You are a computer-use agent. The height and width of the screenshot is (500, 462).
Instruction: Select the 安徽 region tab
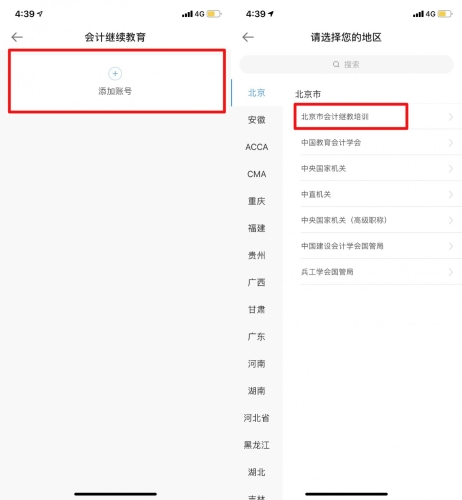coord(256,120)
